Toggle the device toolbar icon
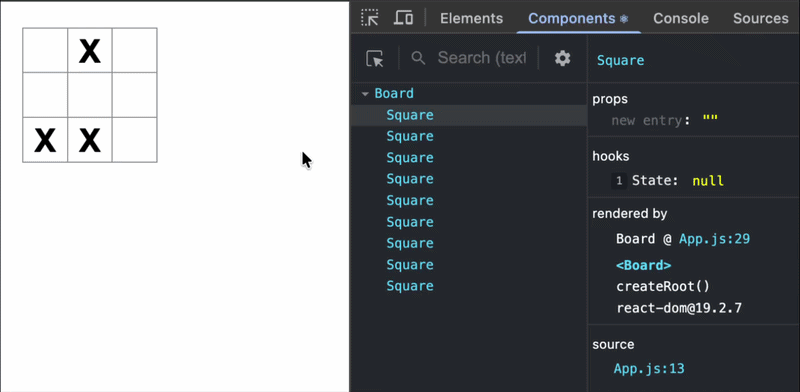Screen dimensions: 800x392 pyautogui.click(x=404, y=18)
